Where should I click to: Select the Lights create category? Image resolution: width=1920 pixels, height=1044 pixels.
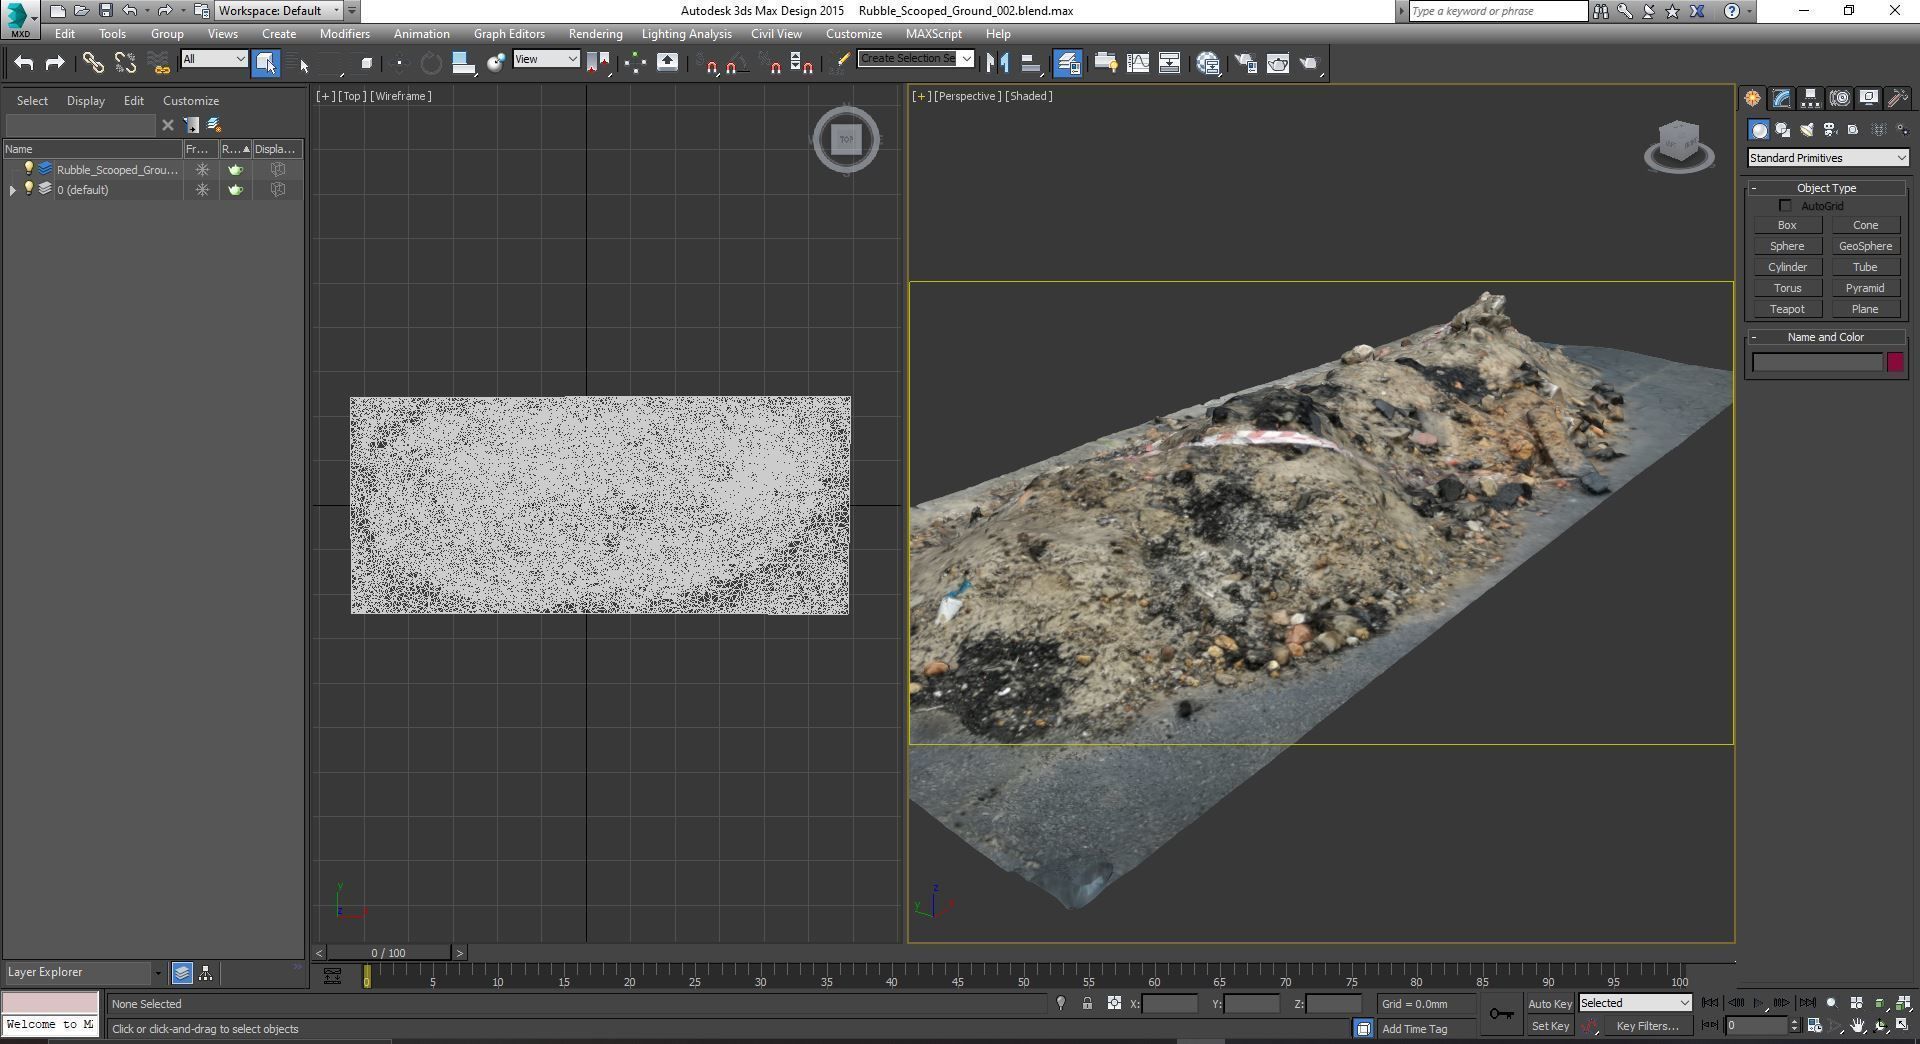pos(1806,130)
